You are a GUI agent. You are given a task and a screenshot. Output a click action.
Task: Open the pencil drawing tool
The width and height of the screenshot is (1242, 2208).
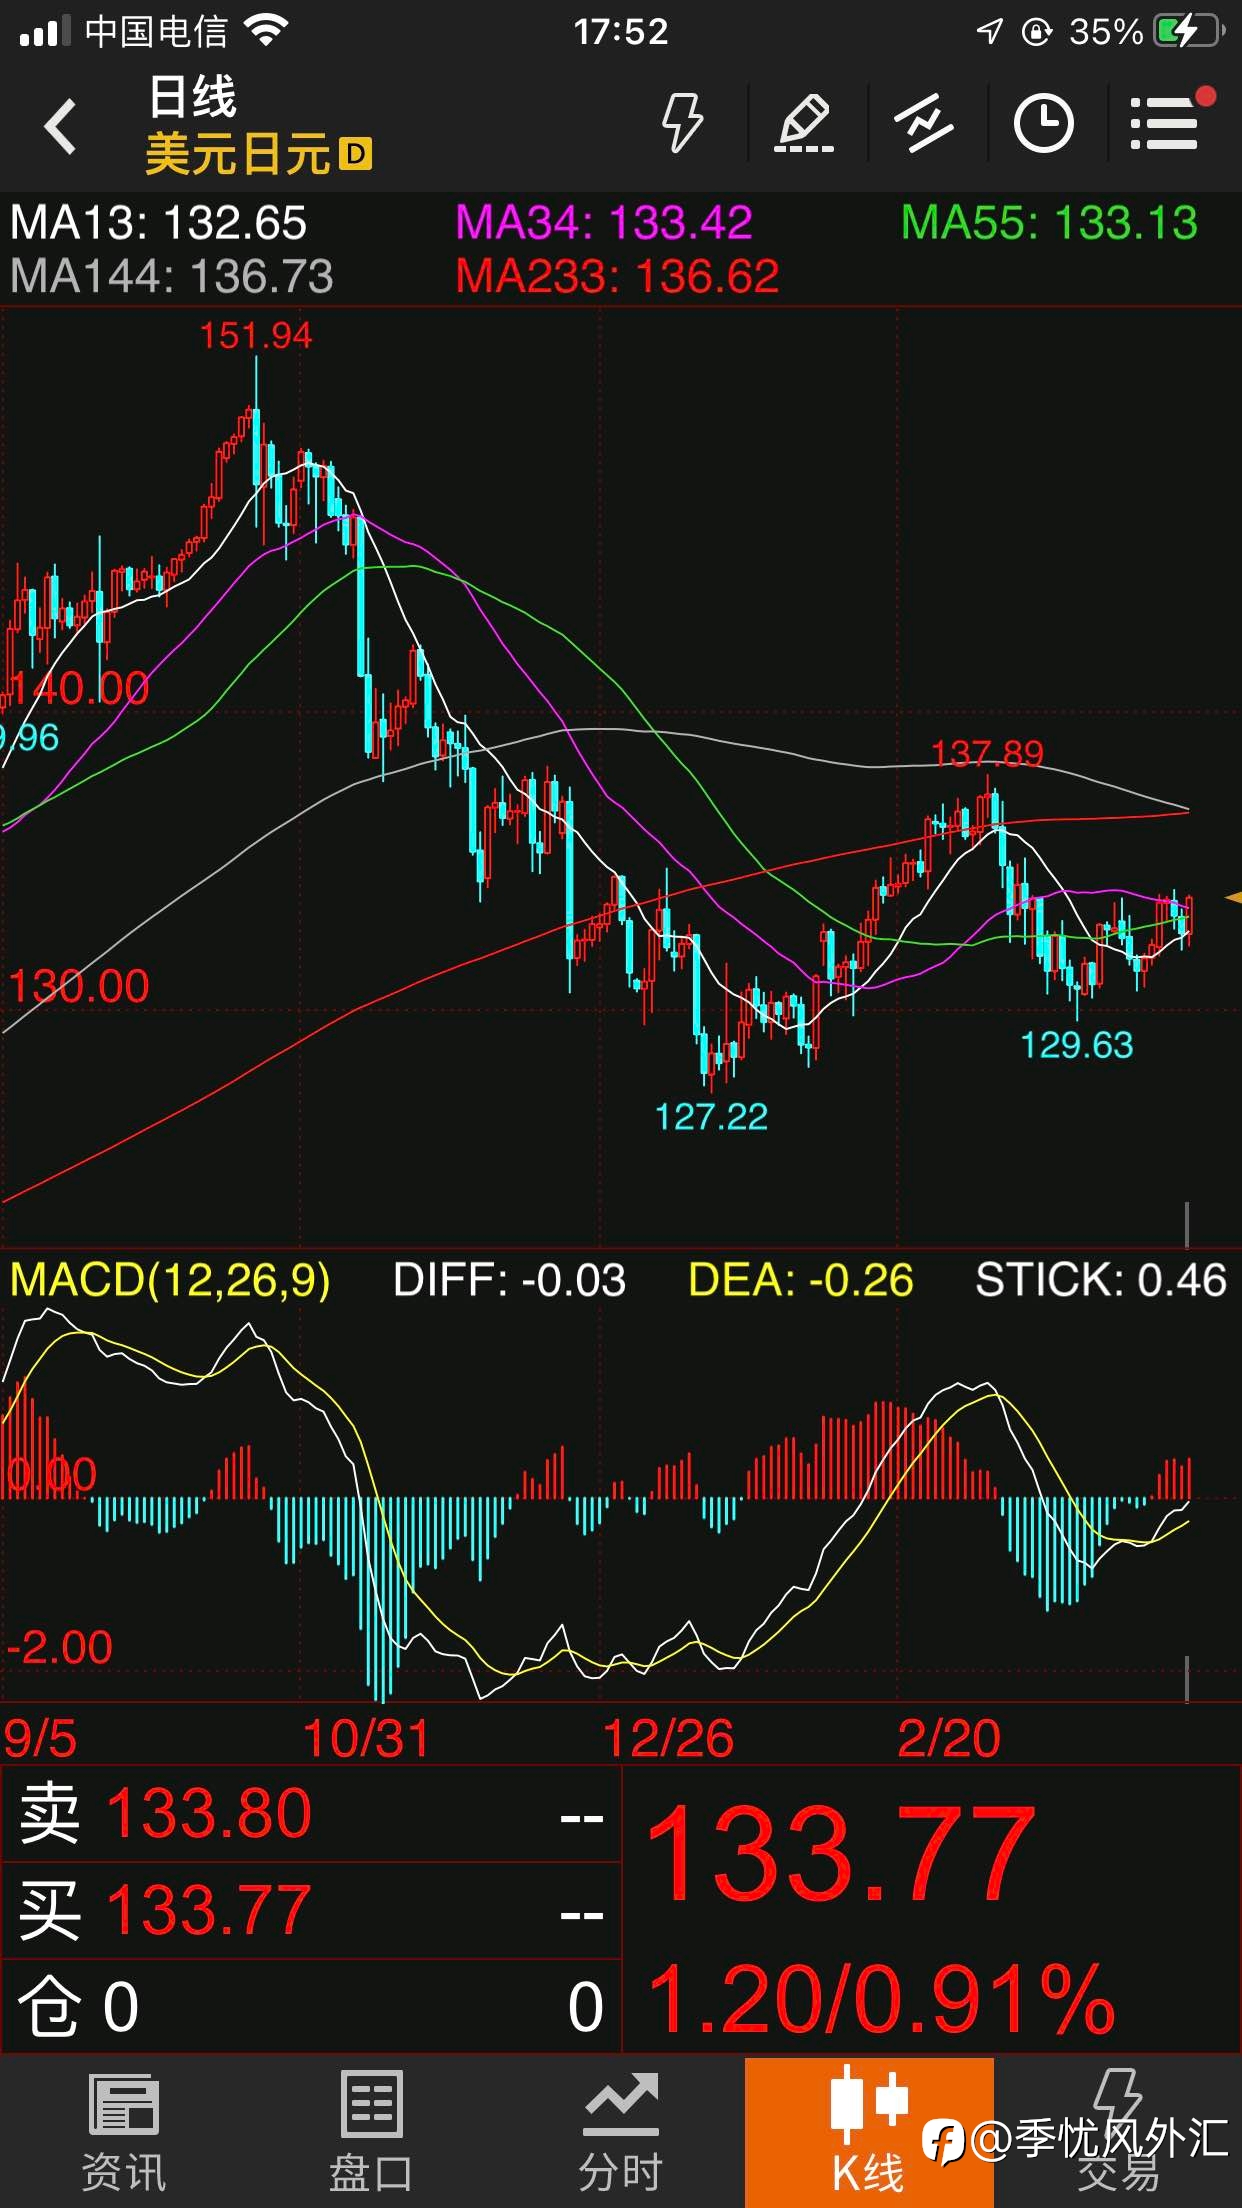point(804,123)
